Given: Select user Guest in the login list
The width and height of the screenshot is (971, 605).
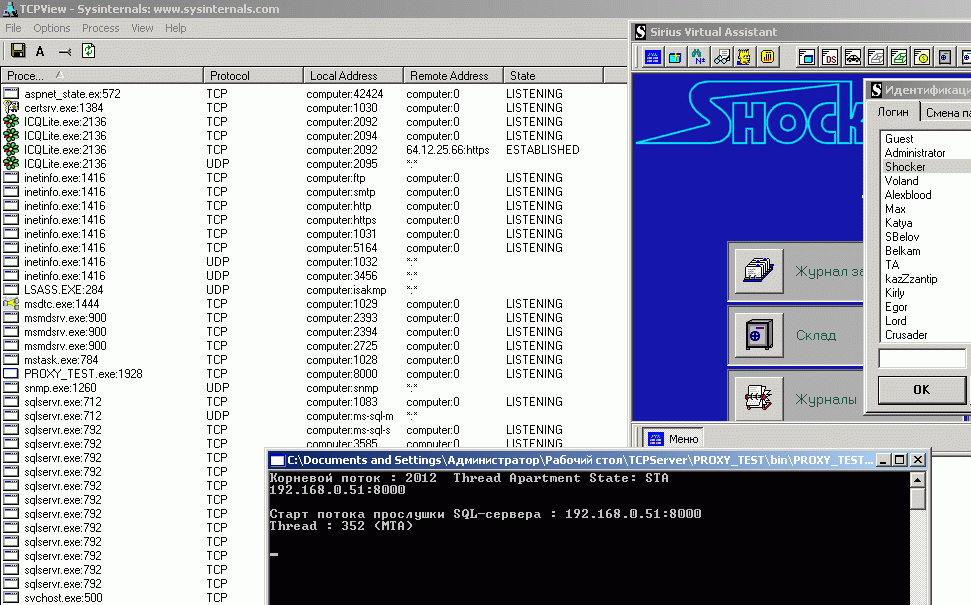Looking at the screenshot, I should click(x=899, y=139).
